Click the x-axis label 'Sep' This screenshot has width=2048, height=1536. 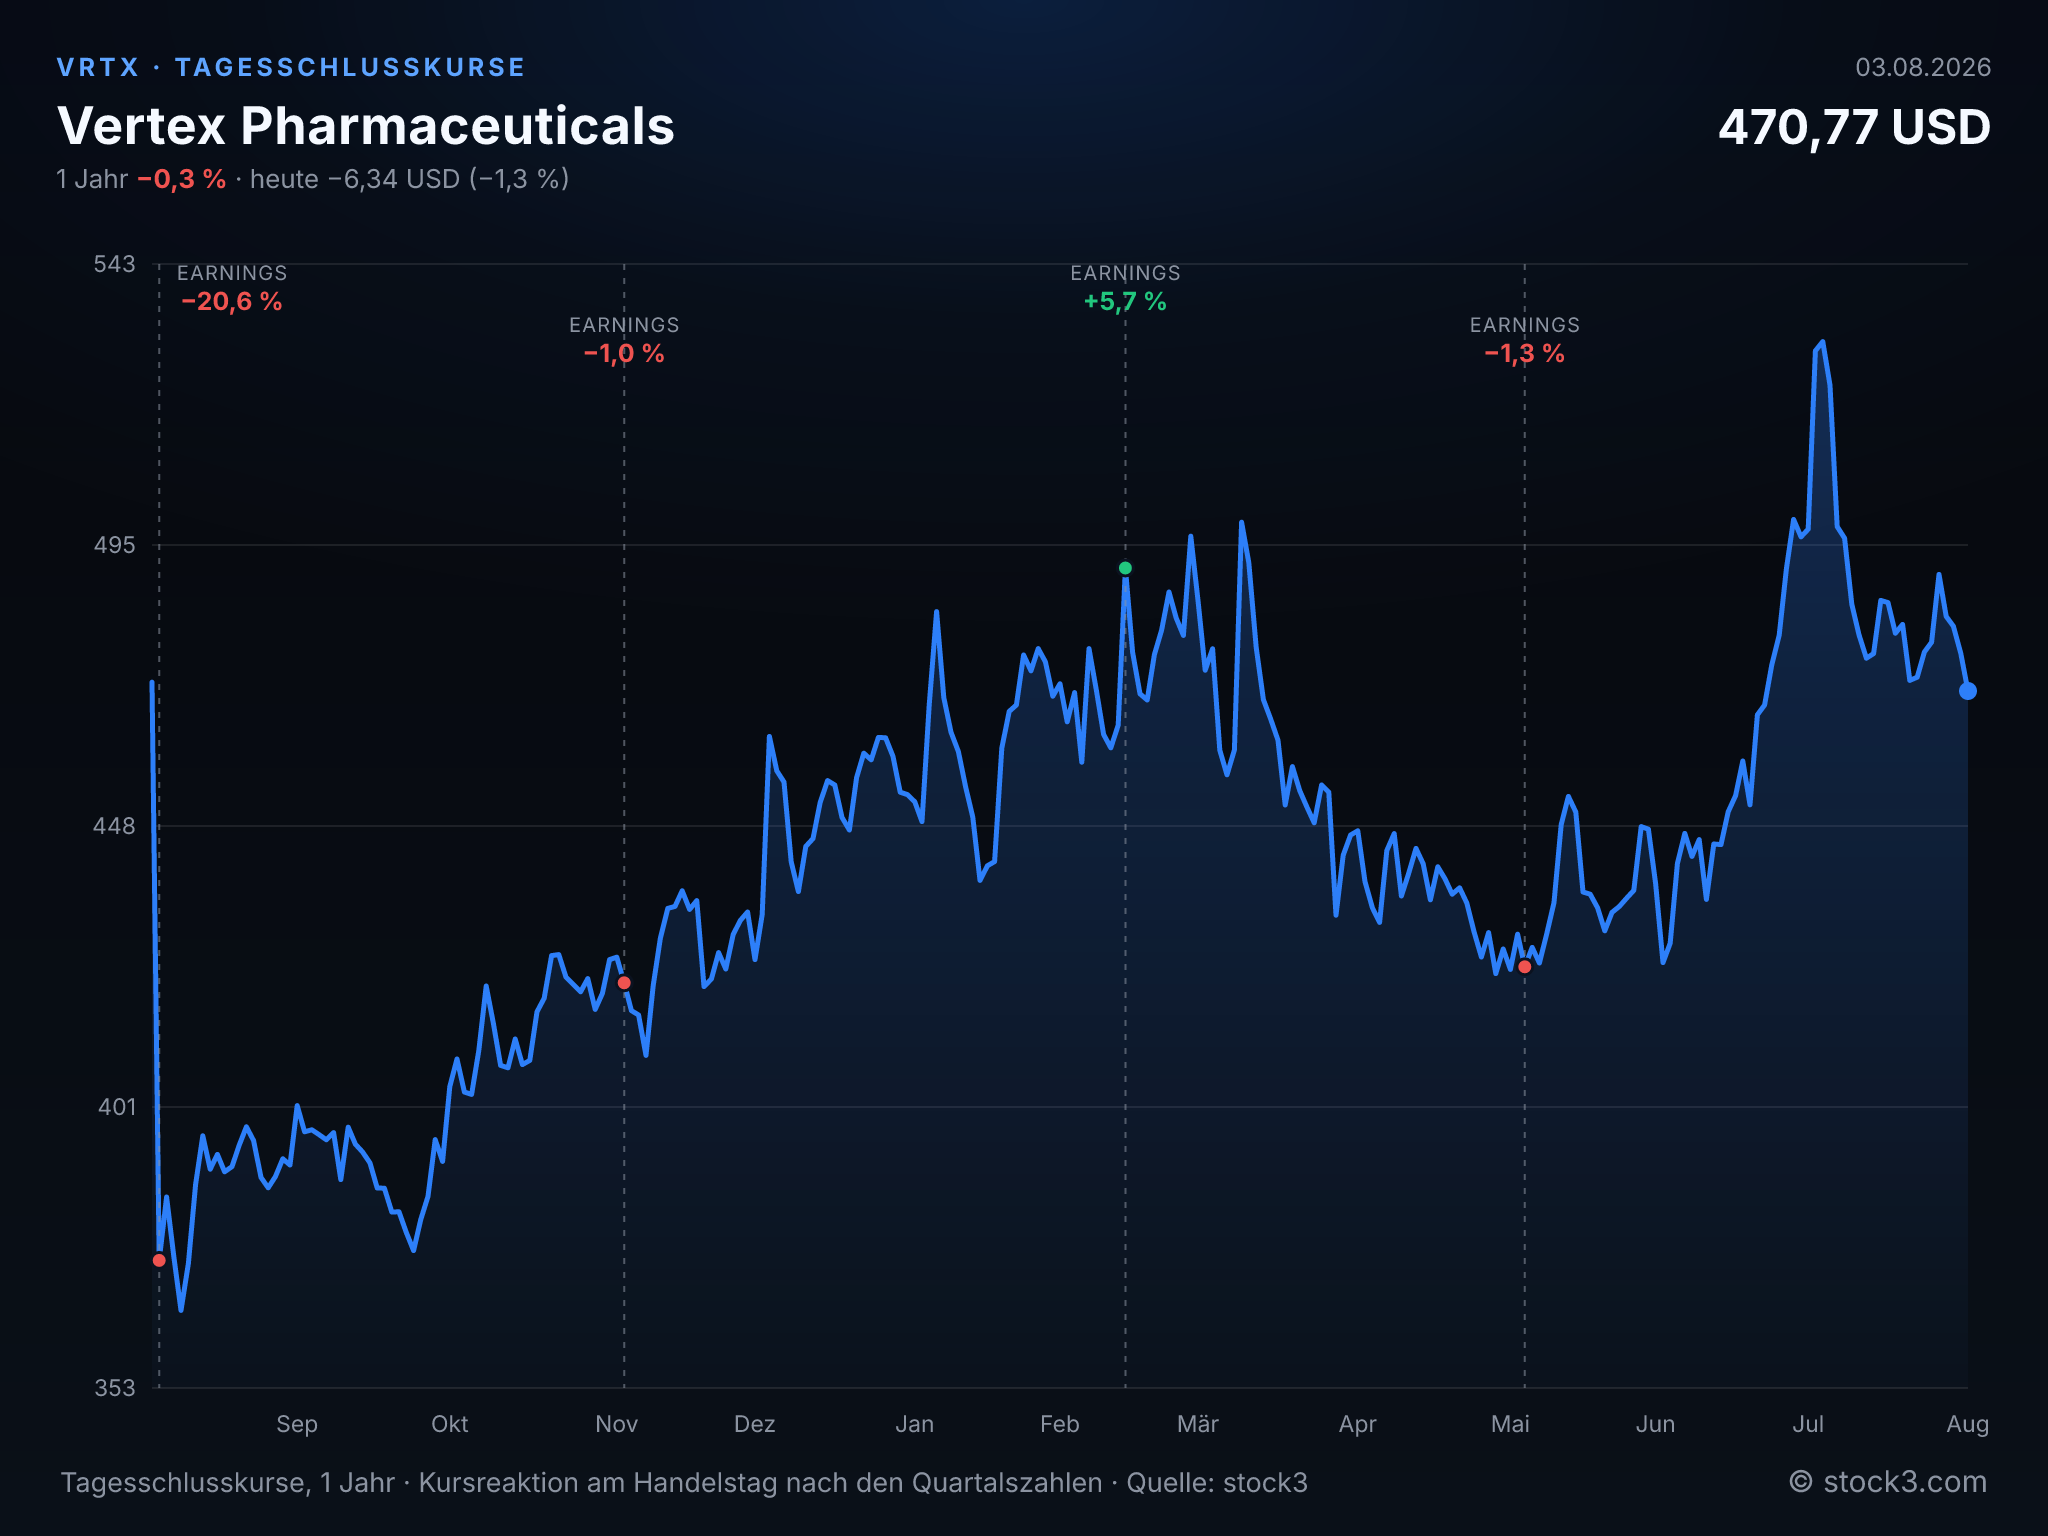pos(297,1424)
